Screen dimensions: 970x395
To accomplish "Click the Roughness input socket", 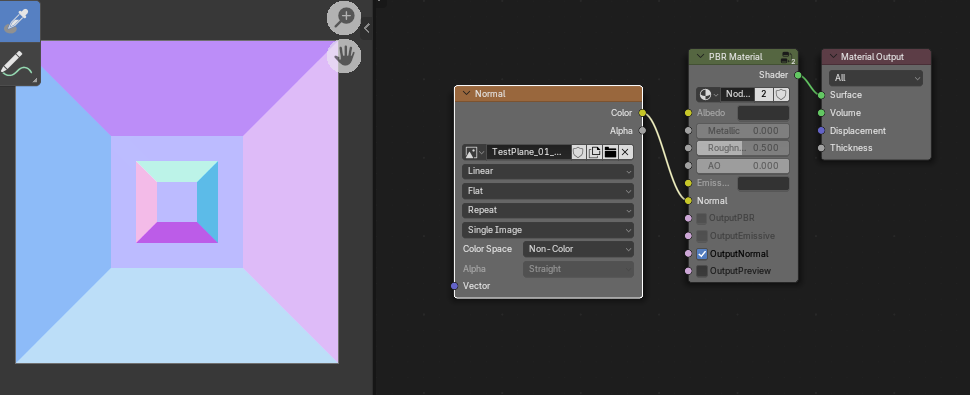I will click(x=688, y=148).
